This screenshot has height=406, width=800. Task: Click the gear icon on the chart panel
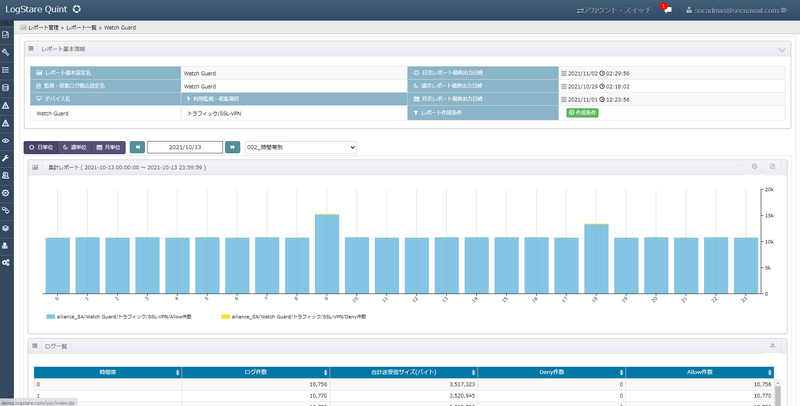pyautogui.click(x=754, y=166)
